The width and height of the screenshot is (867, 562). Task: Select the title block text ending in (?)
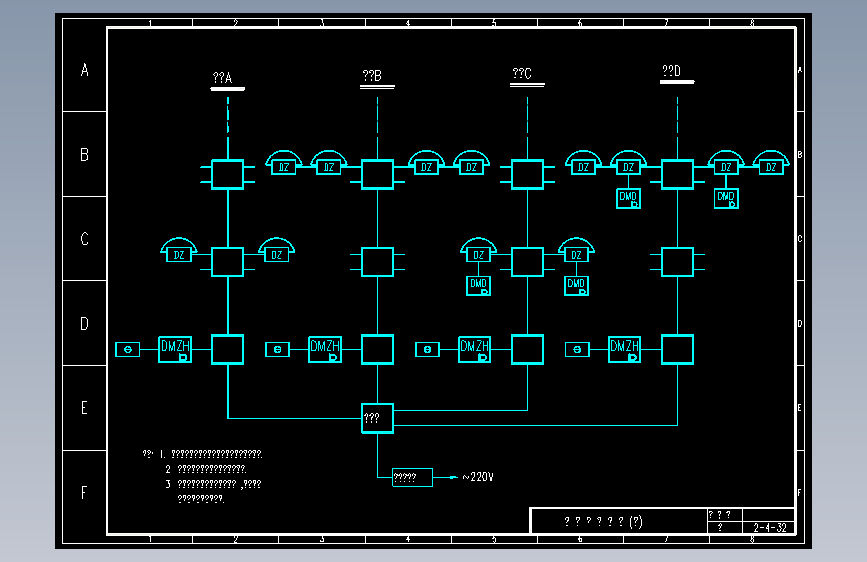point(603,521)
